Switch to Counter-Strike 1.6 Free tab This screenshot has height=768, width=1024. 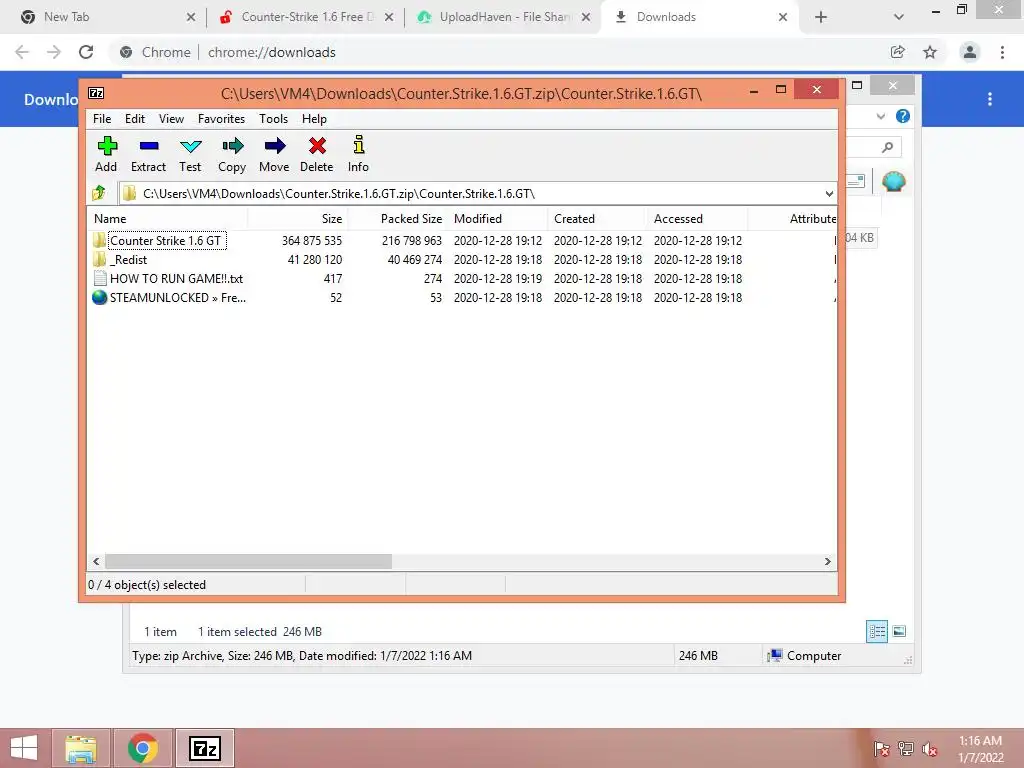tap(307, 17)
